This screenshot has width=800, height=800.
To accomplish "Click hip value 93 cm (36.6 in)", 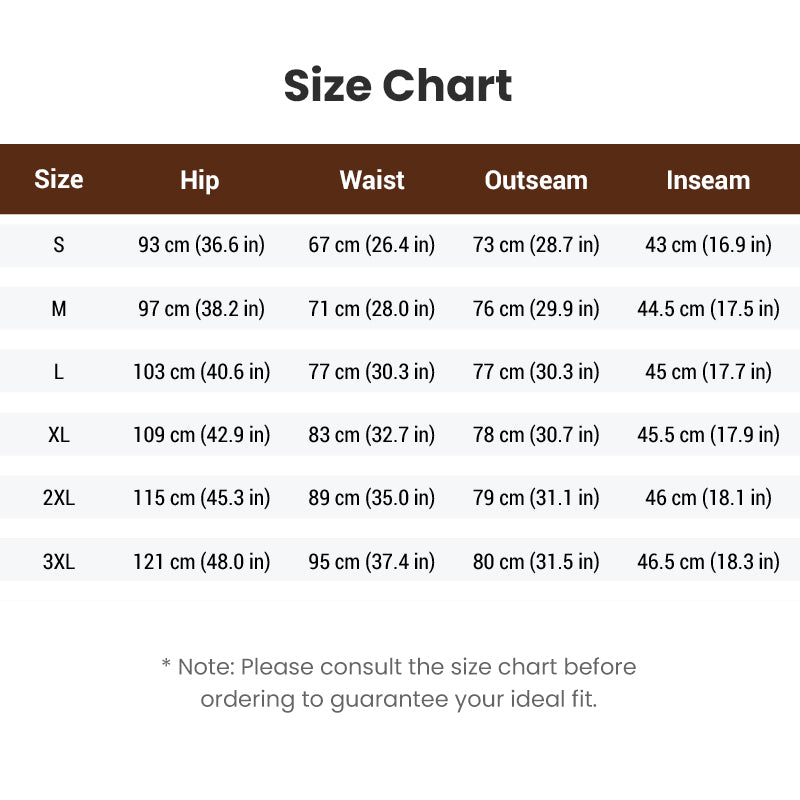I will tap(202, 245).
